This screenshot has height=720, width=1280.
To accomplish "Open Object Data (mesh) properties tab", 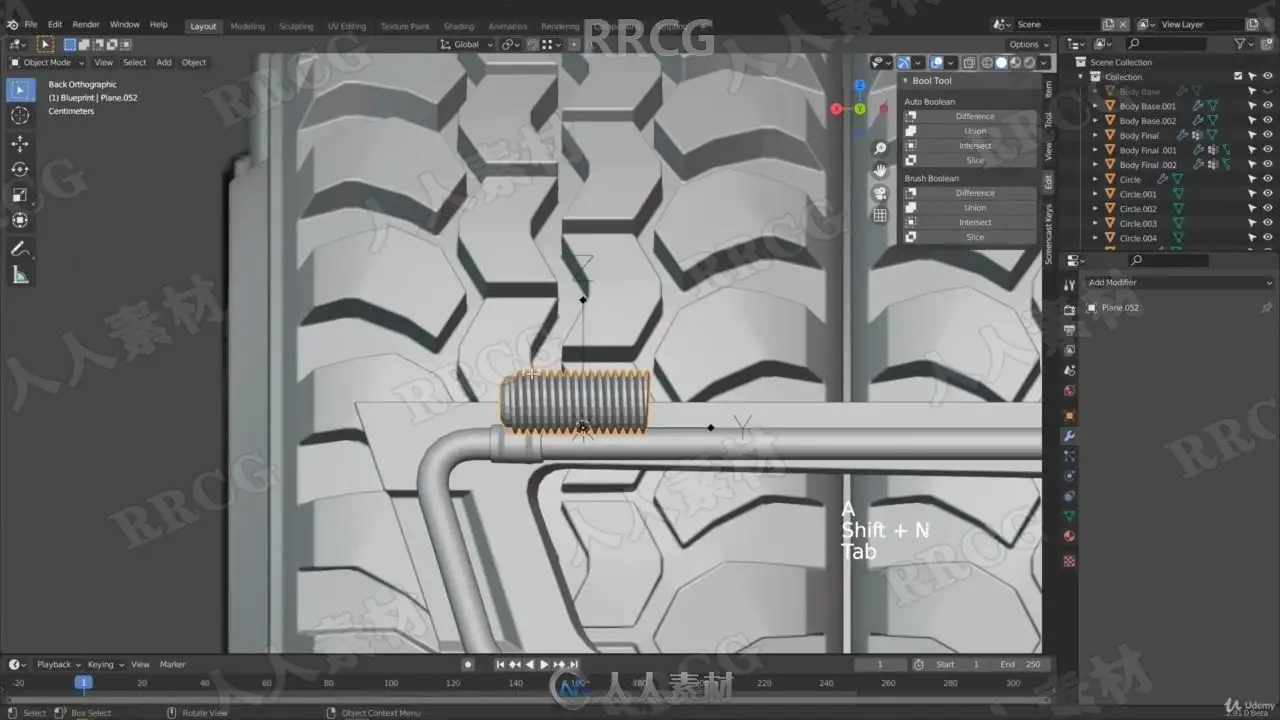I will 1069,516.
